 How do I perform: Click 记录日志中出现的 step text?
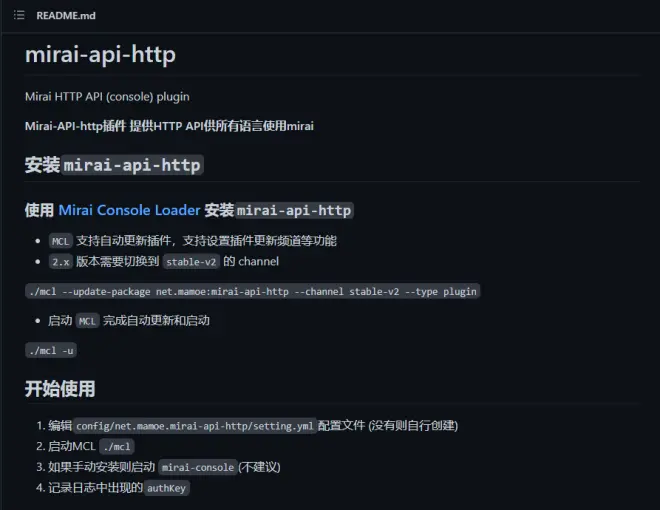(x=96, y=488)
